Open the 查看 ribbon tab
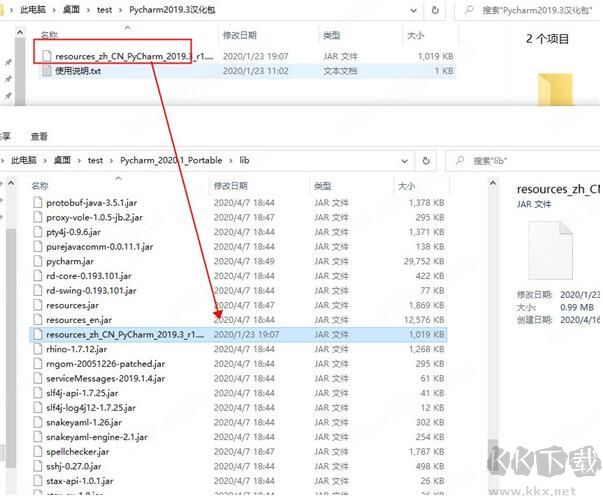The image size is (603, 498). coord(39,136)
